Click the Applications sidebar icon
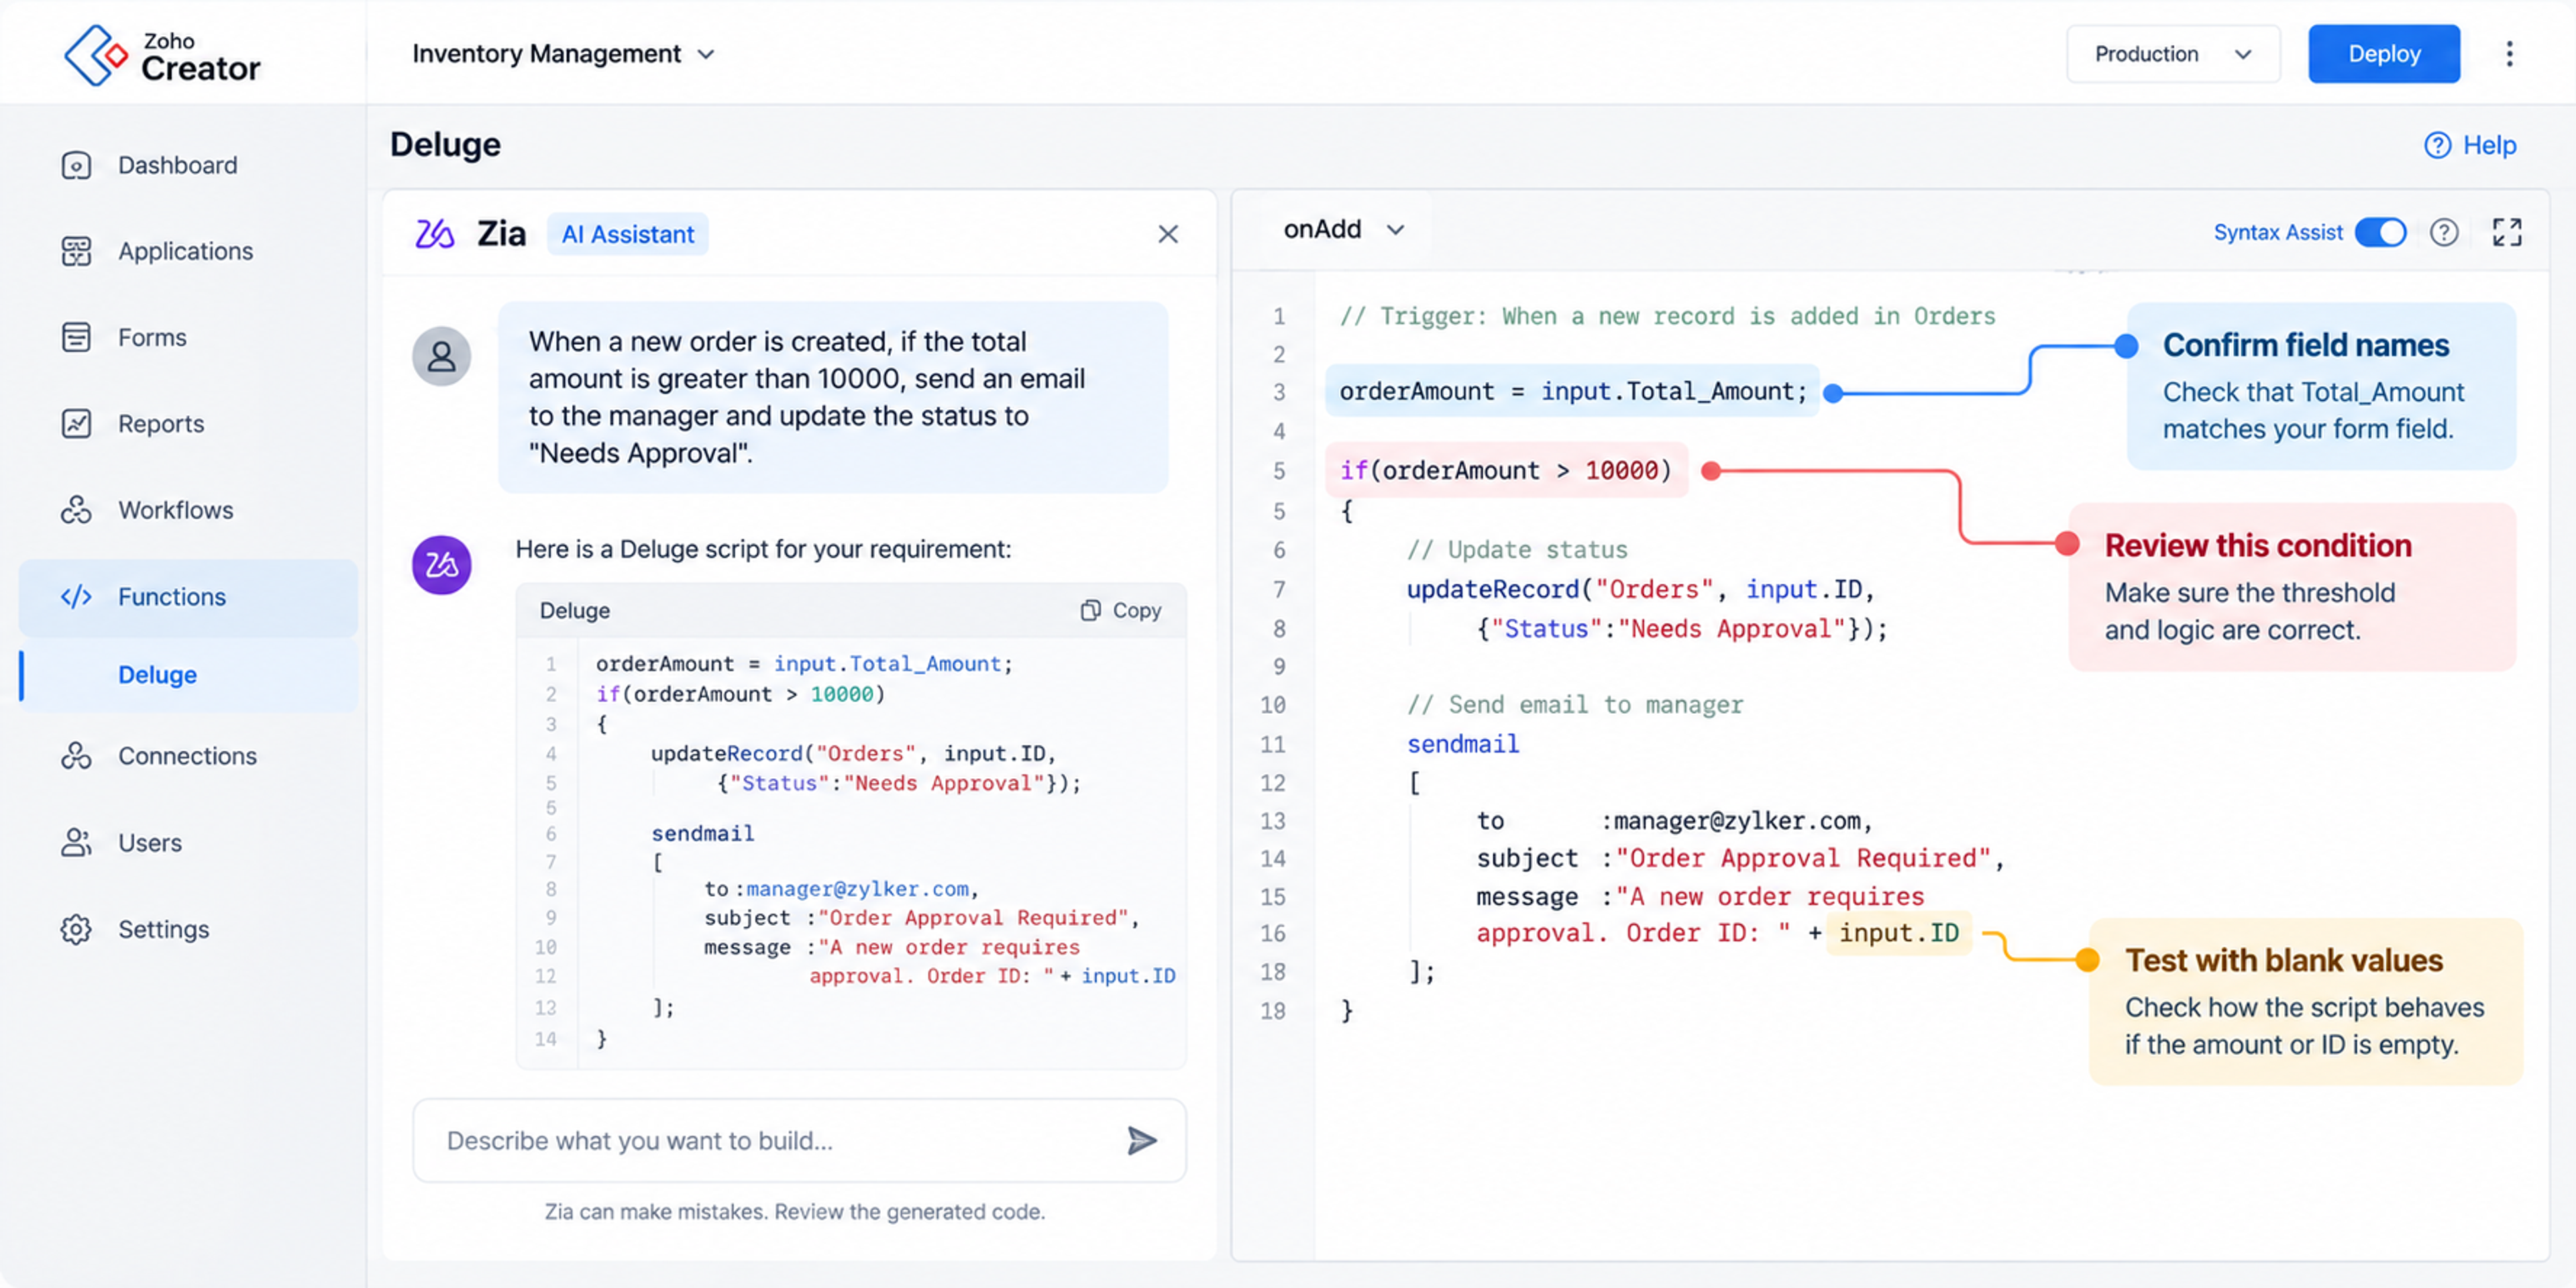The height and width of the screenshot is (1288, 2576). pos(76,251)
